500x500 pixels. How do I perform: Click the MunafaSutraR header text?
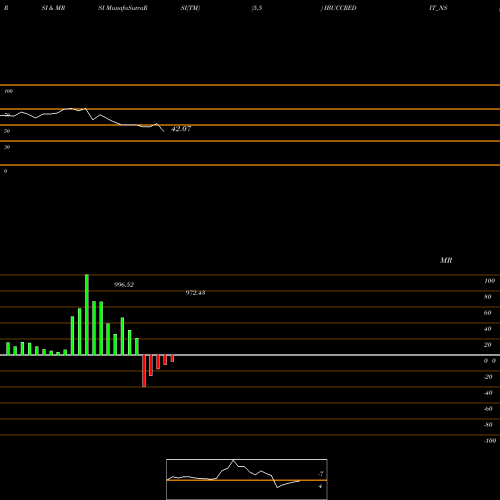click(127, 8)
